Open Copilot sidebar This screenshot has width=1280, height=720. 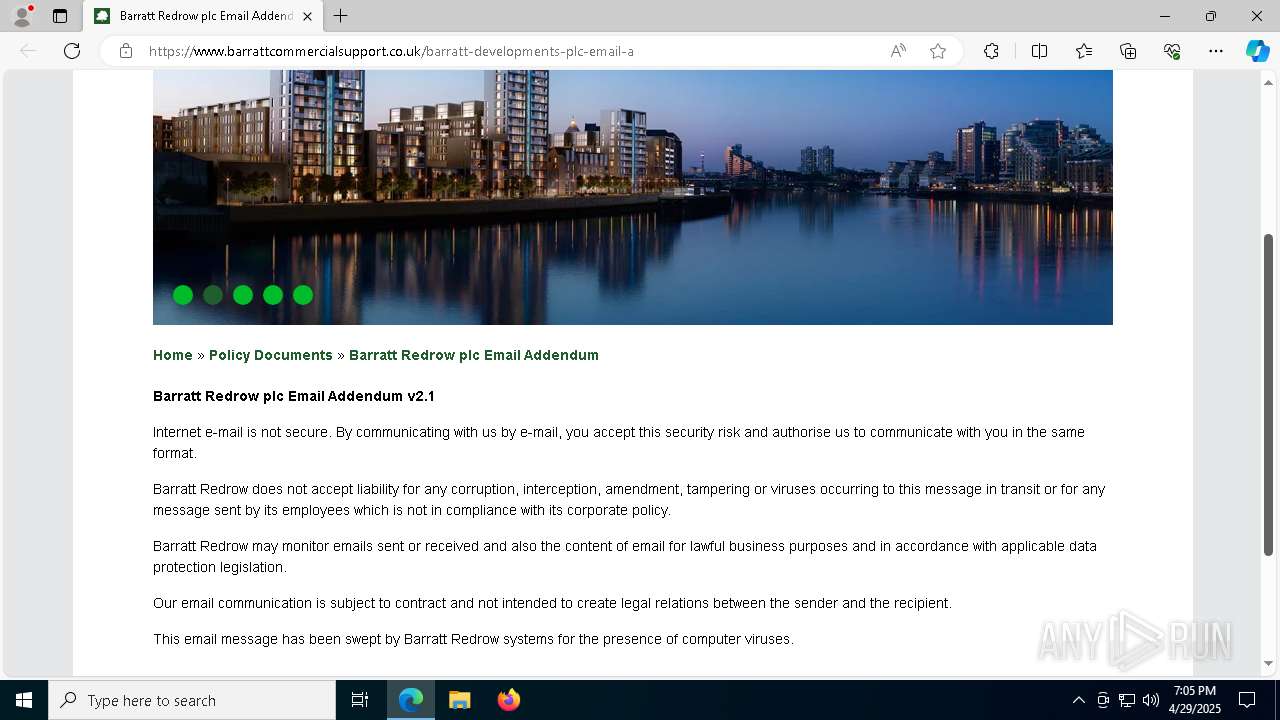[1257, 51]
